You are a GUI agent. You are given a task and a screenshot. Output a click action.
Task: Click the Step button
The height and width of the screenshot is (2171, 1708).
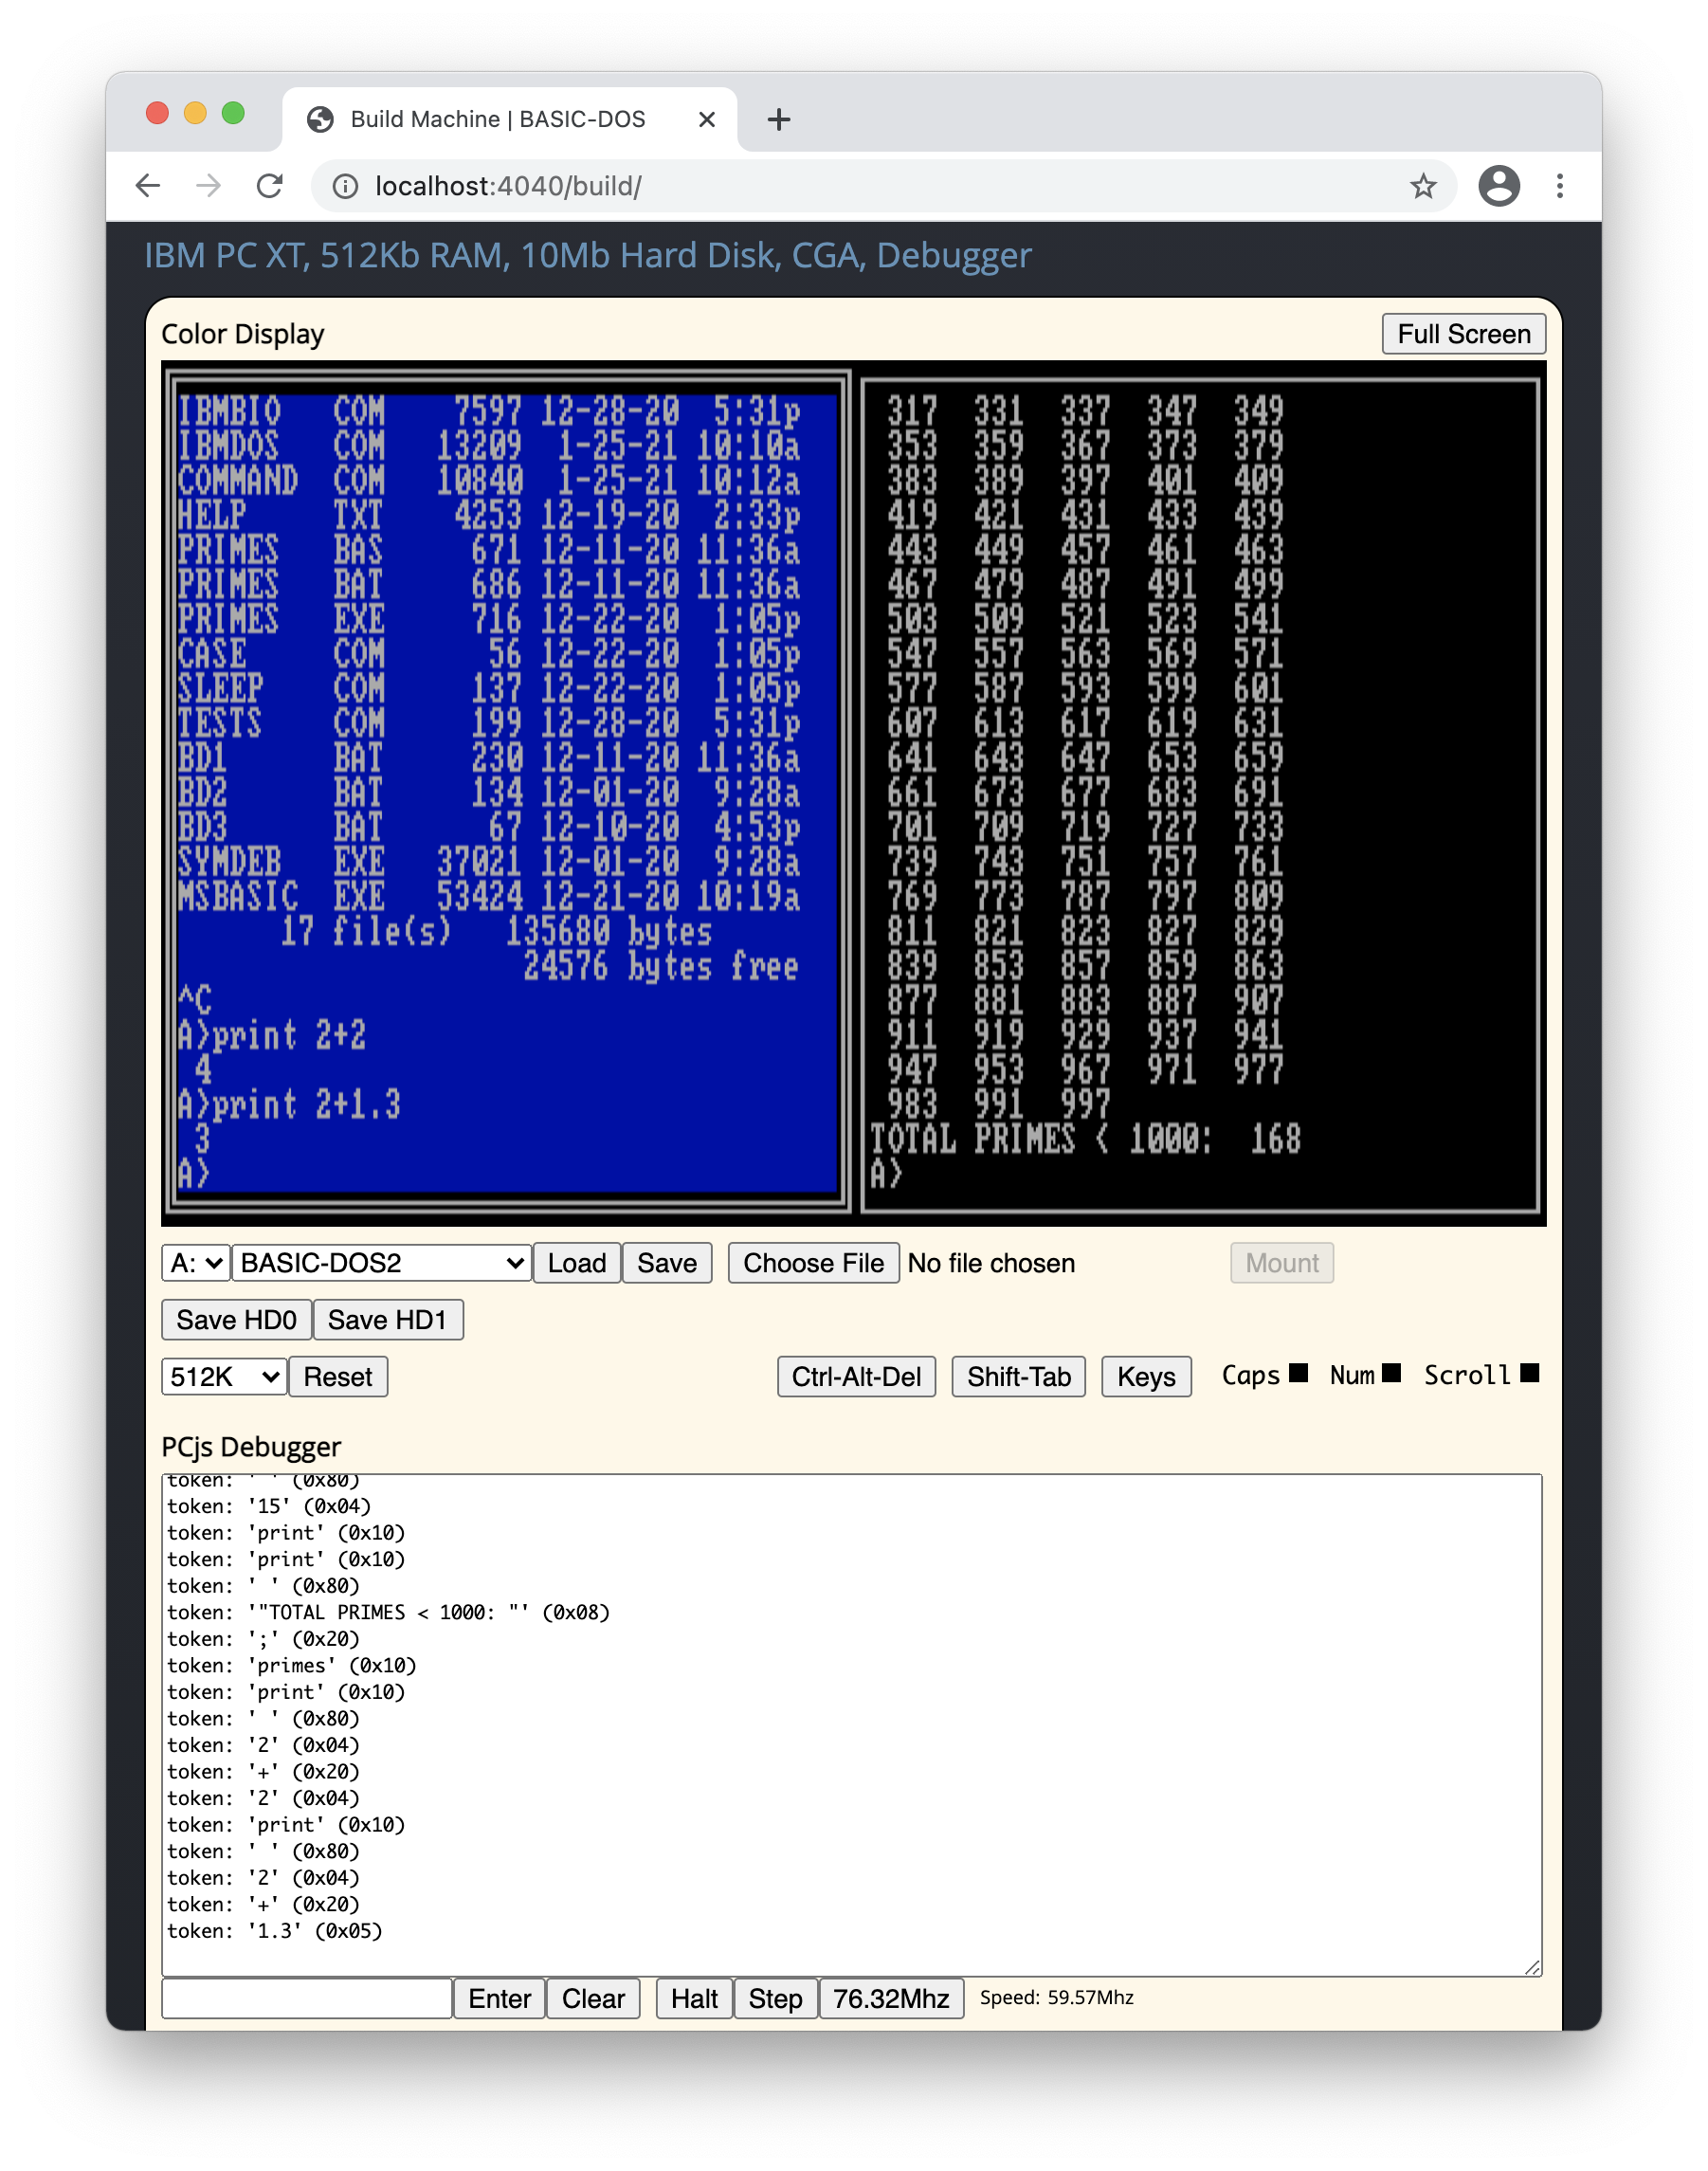[775, 1998]
